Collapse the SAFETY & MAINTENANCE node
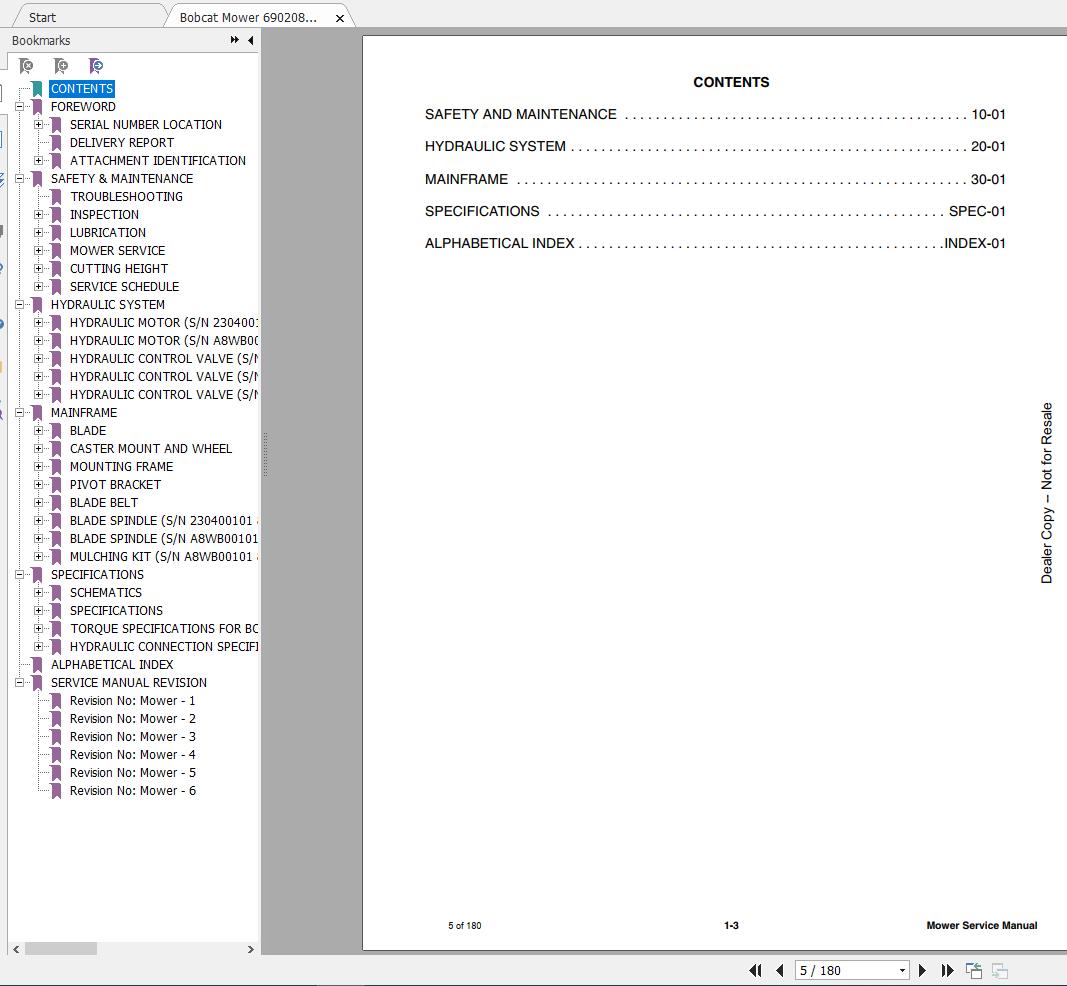The height and width of the screenshot is (986, 1067). pos(20,178)
